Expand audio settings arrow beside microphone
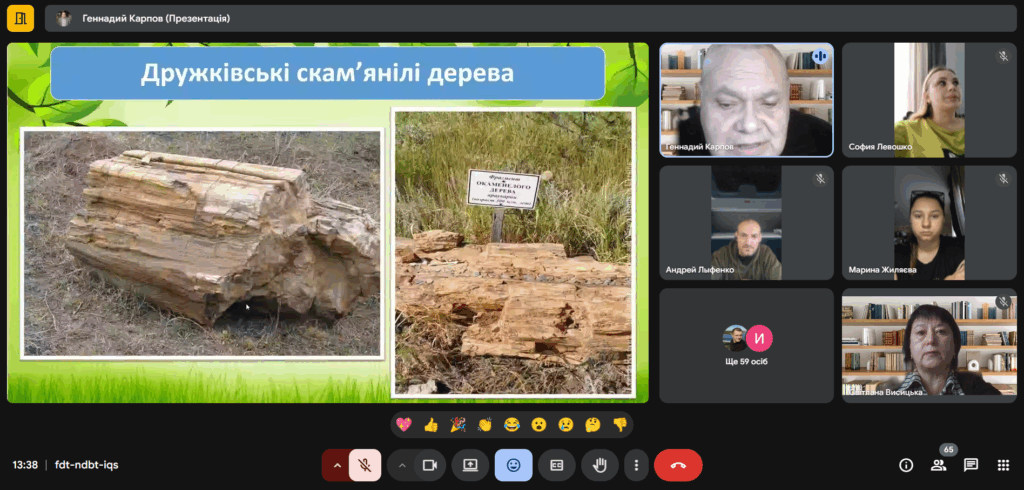The image size is (1024, 490). (x=336, y=465)
